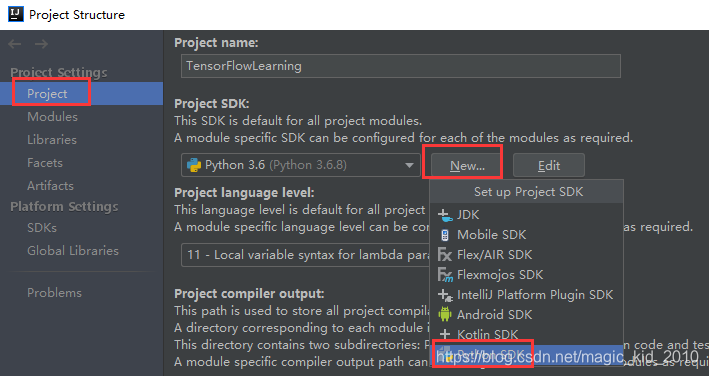Open Artifacts settings
Viewport: 709px width, 376px height.
(50, 186)
